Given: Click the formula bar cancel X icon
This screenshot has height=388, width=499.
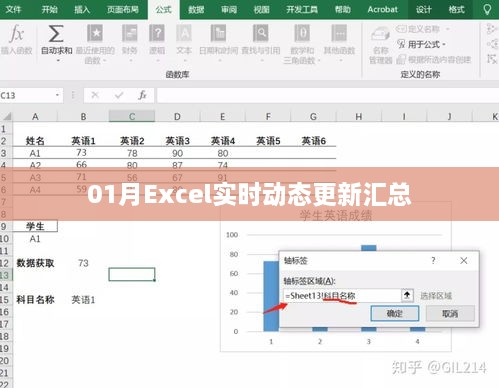Looking at the screenshot, I should (x=95, y=95).
